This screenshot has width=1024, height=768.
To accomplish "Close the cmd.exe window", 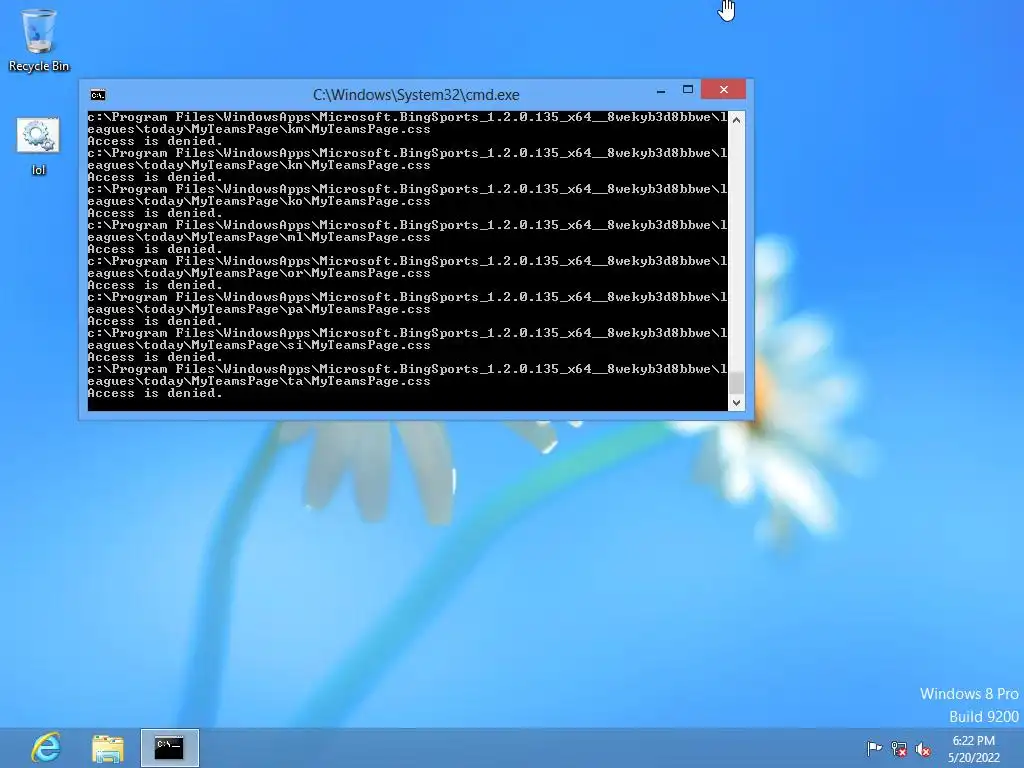I will tap(724, 89).
